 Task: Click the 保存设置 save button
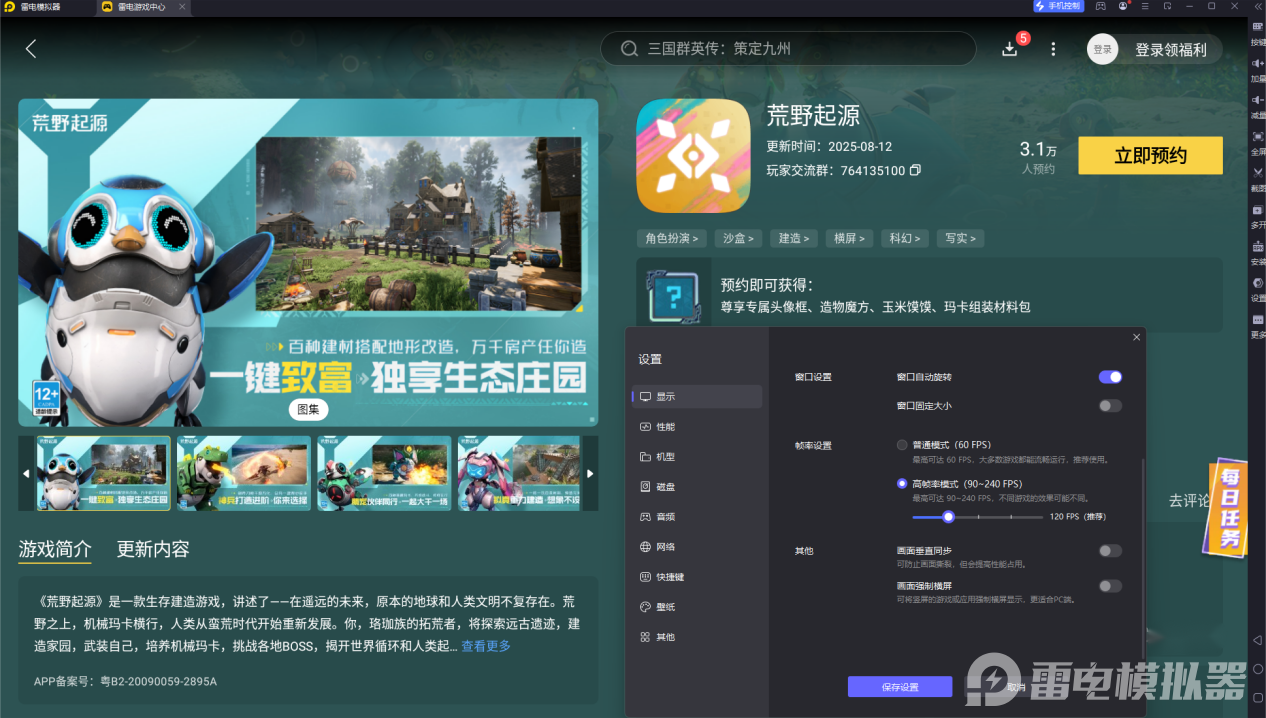(x=900, y=687)
